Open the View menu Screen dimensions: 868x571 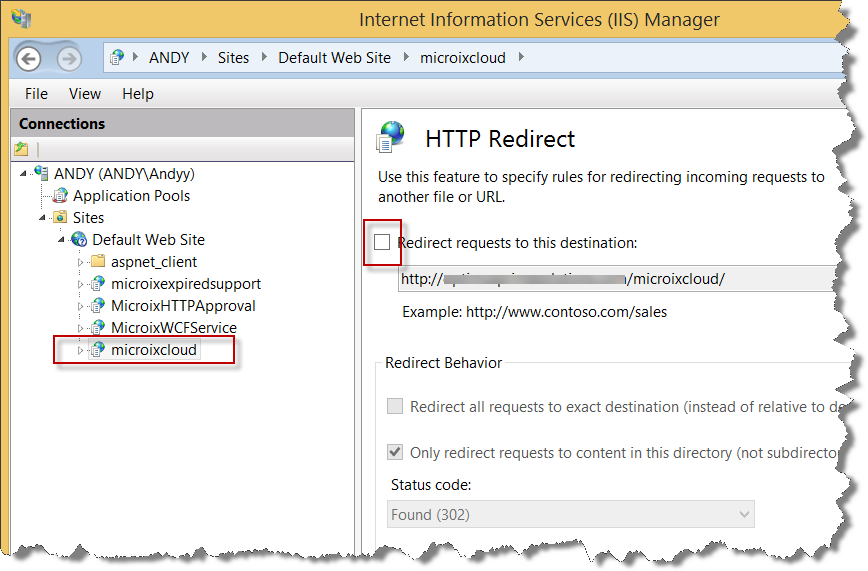click(x=85, y=94)
